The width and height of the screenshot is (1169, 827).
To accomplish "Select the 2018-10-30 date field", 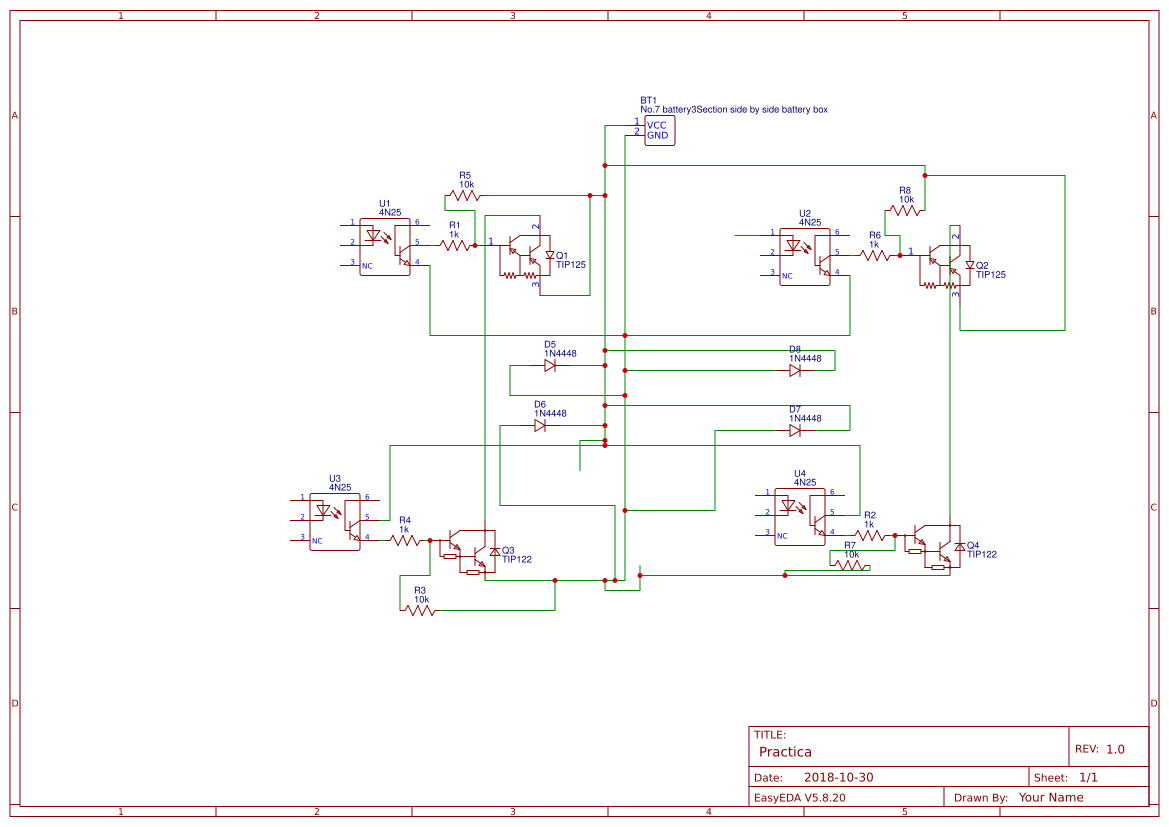I will pyautogui.click(x=838, y=774).
